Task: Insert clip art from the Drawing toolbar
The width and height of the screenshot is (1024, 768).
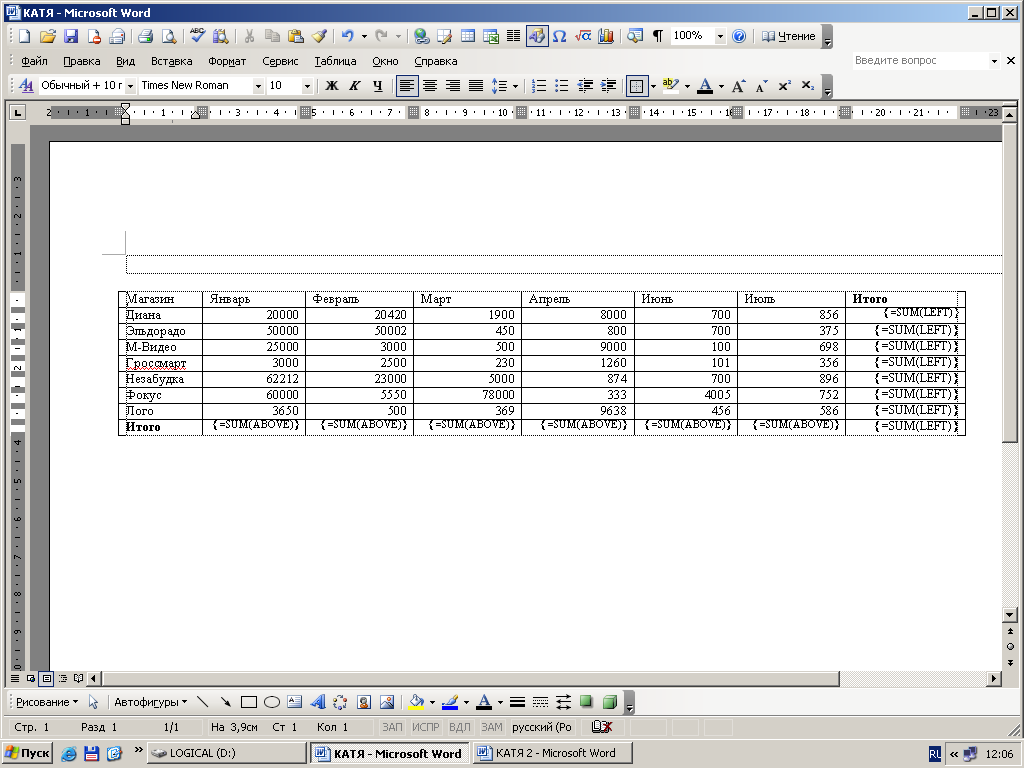Action: pyautogui.click(x=364, y=702)
